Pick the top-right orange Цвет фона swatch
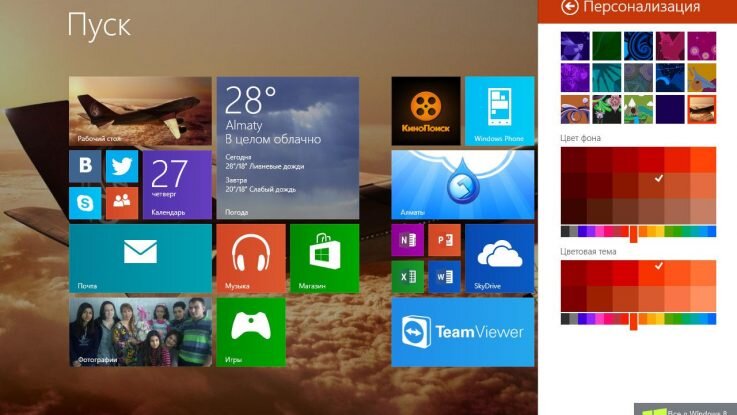This screenshot has width=737, height=415. pyautogui.click(x=703, y=160)
